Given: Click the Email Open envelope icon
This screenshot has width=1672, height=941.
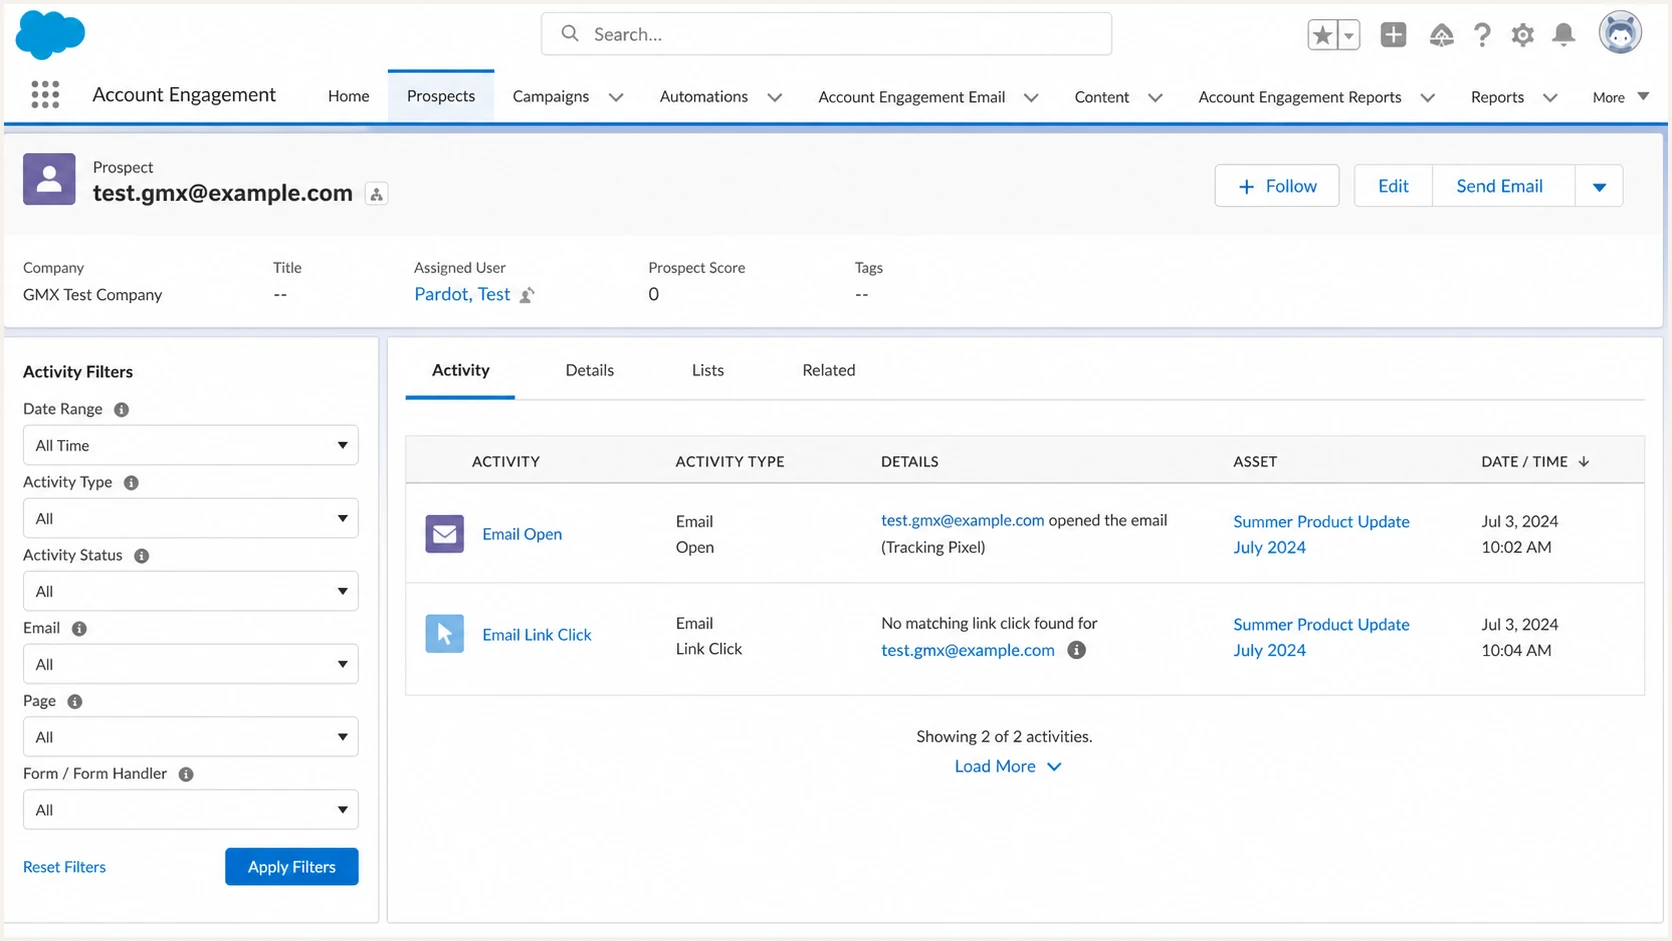Looking at the screenshot, I should 444,534.
